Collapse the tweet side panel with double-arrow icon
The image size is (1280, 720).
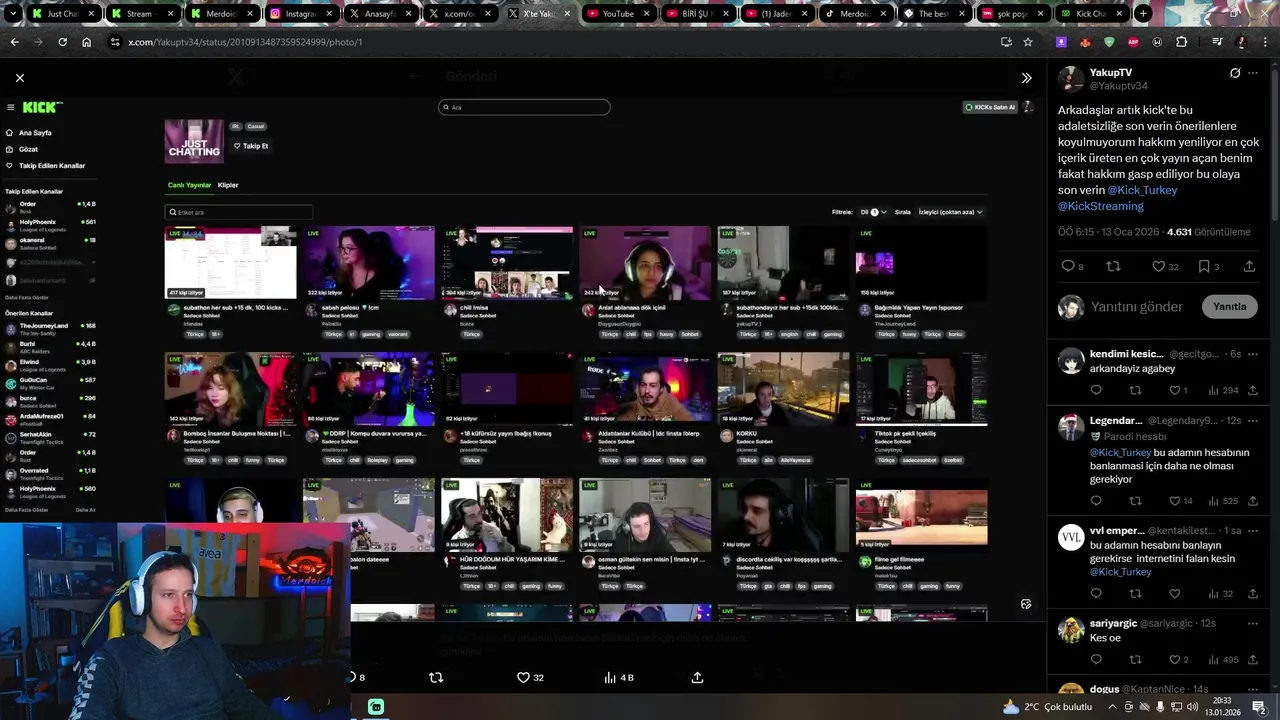(x=1026, y=78)
